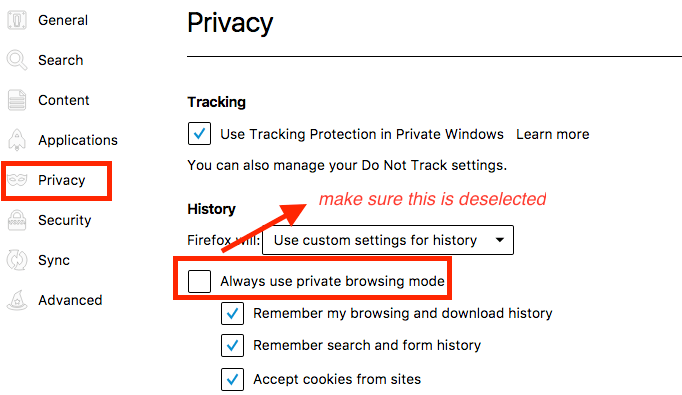
Task: Uncheck Remember my browsing and download history
Action: pos(232,313)
